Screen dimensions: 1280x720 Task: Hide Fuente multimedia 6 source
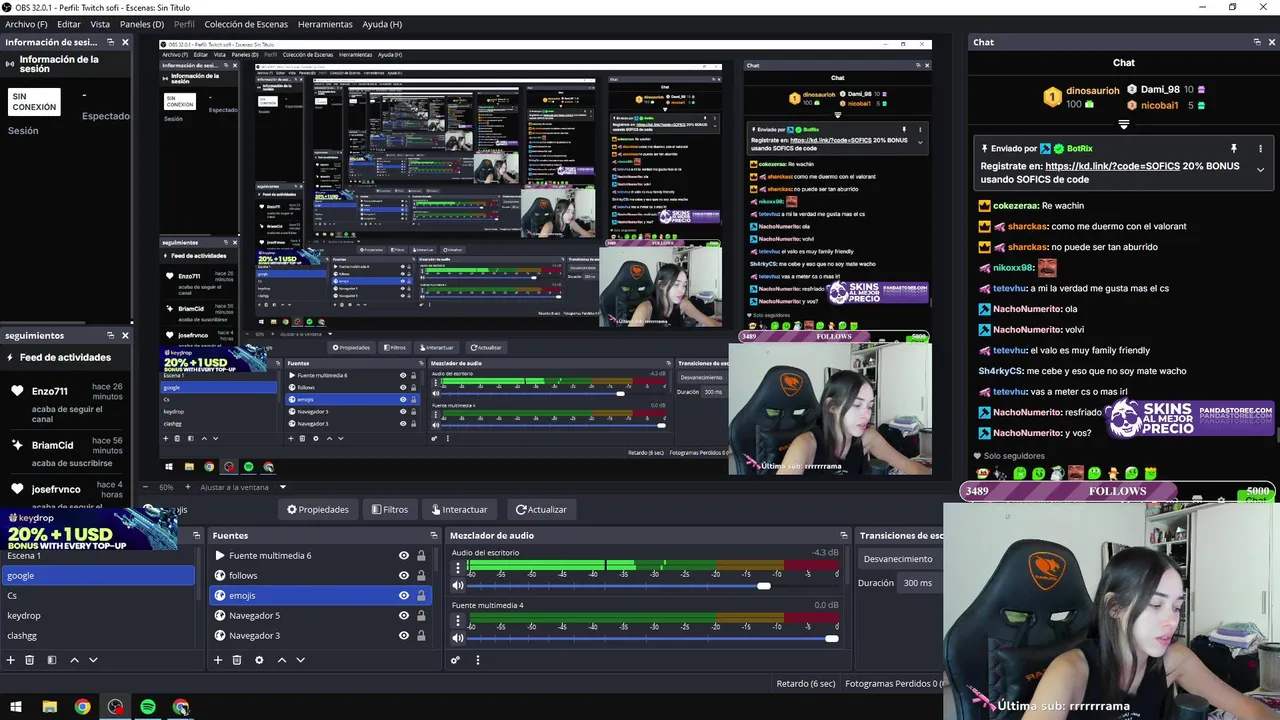404,555
